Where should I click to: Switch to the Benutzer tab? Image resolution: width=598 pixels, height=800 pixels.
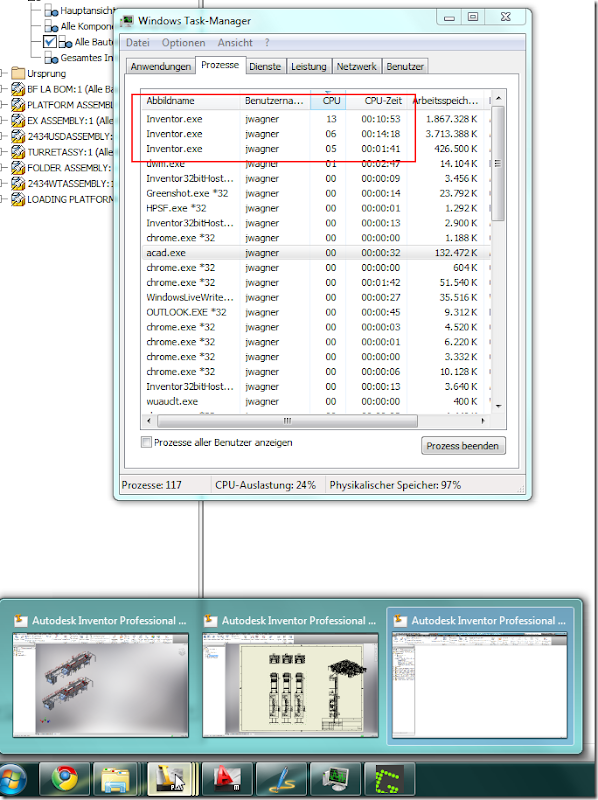click(405, 67)
